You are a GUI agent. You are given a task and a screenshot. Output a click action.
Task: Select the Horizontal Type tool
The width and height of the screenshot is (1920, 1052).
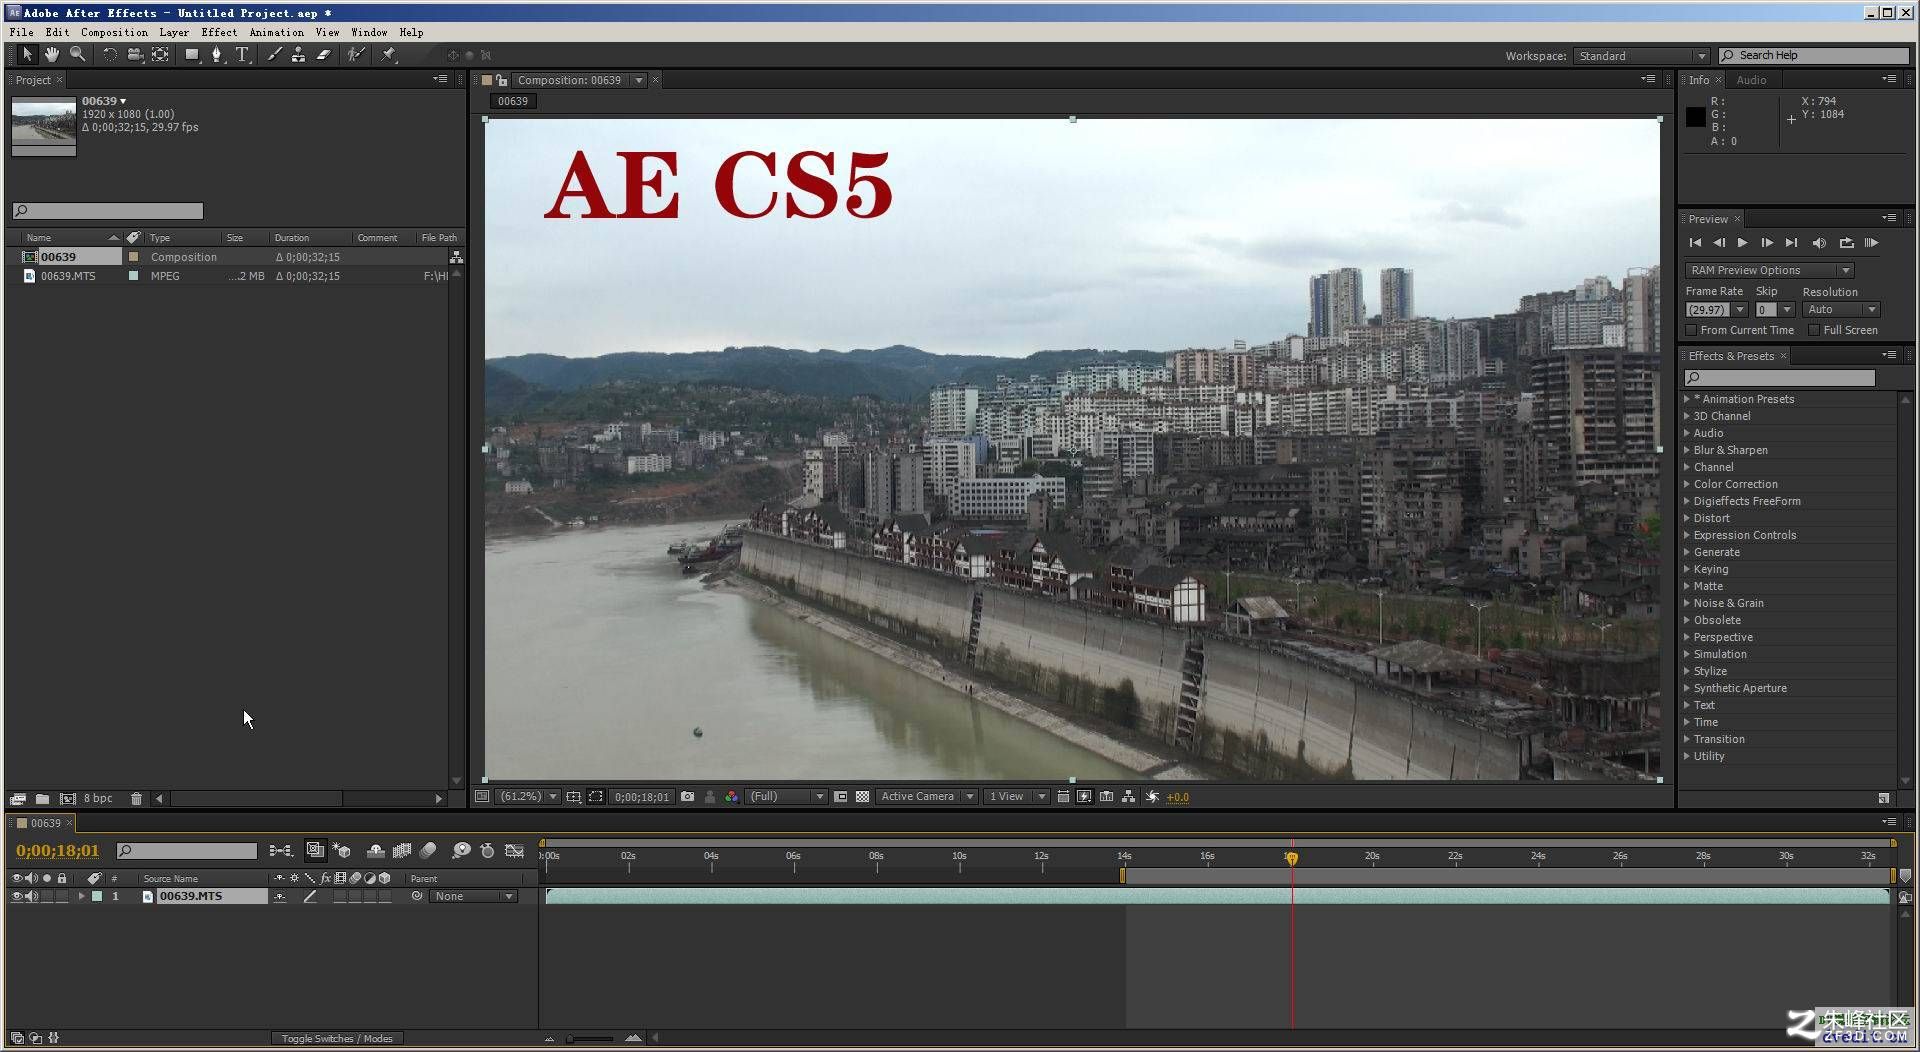242,55
